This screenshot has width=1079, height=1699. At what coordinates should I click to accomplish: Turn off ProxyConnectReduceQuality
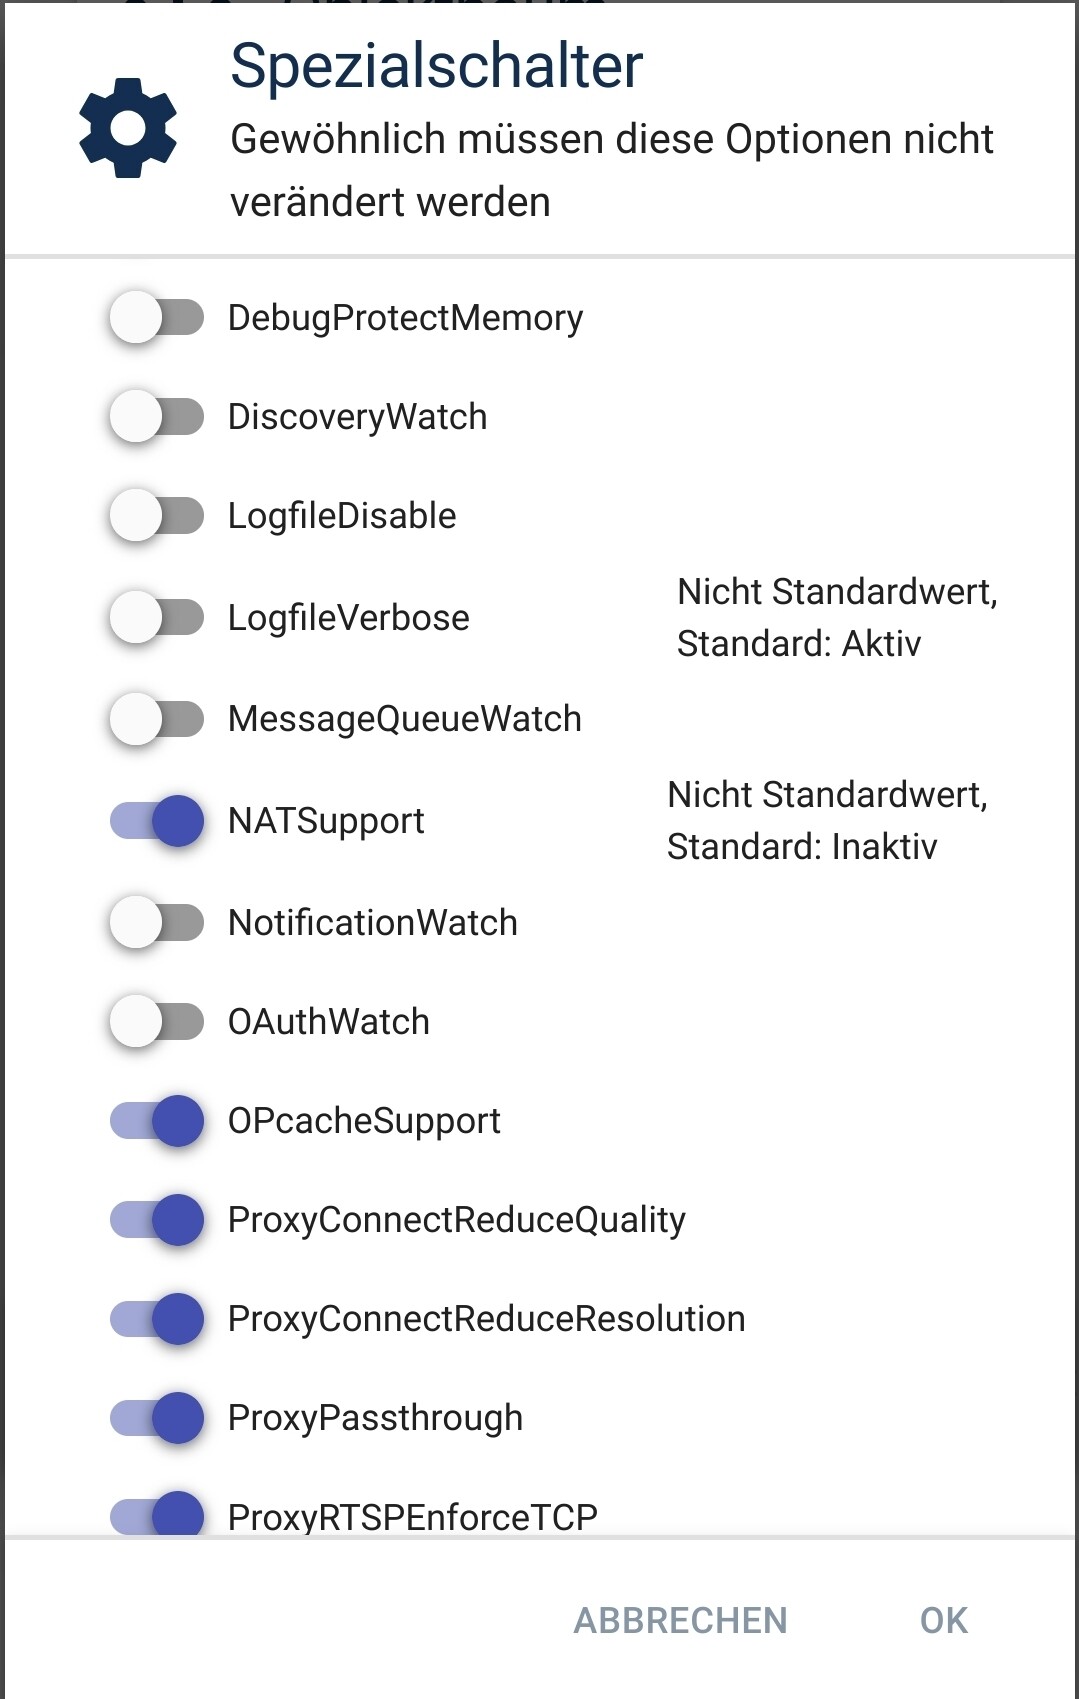[157, 1220]
